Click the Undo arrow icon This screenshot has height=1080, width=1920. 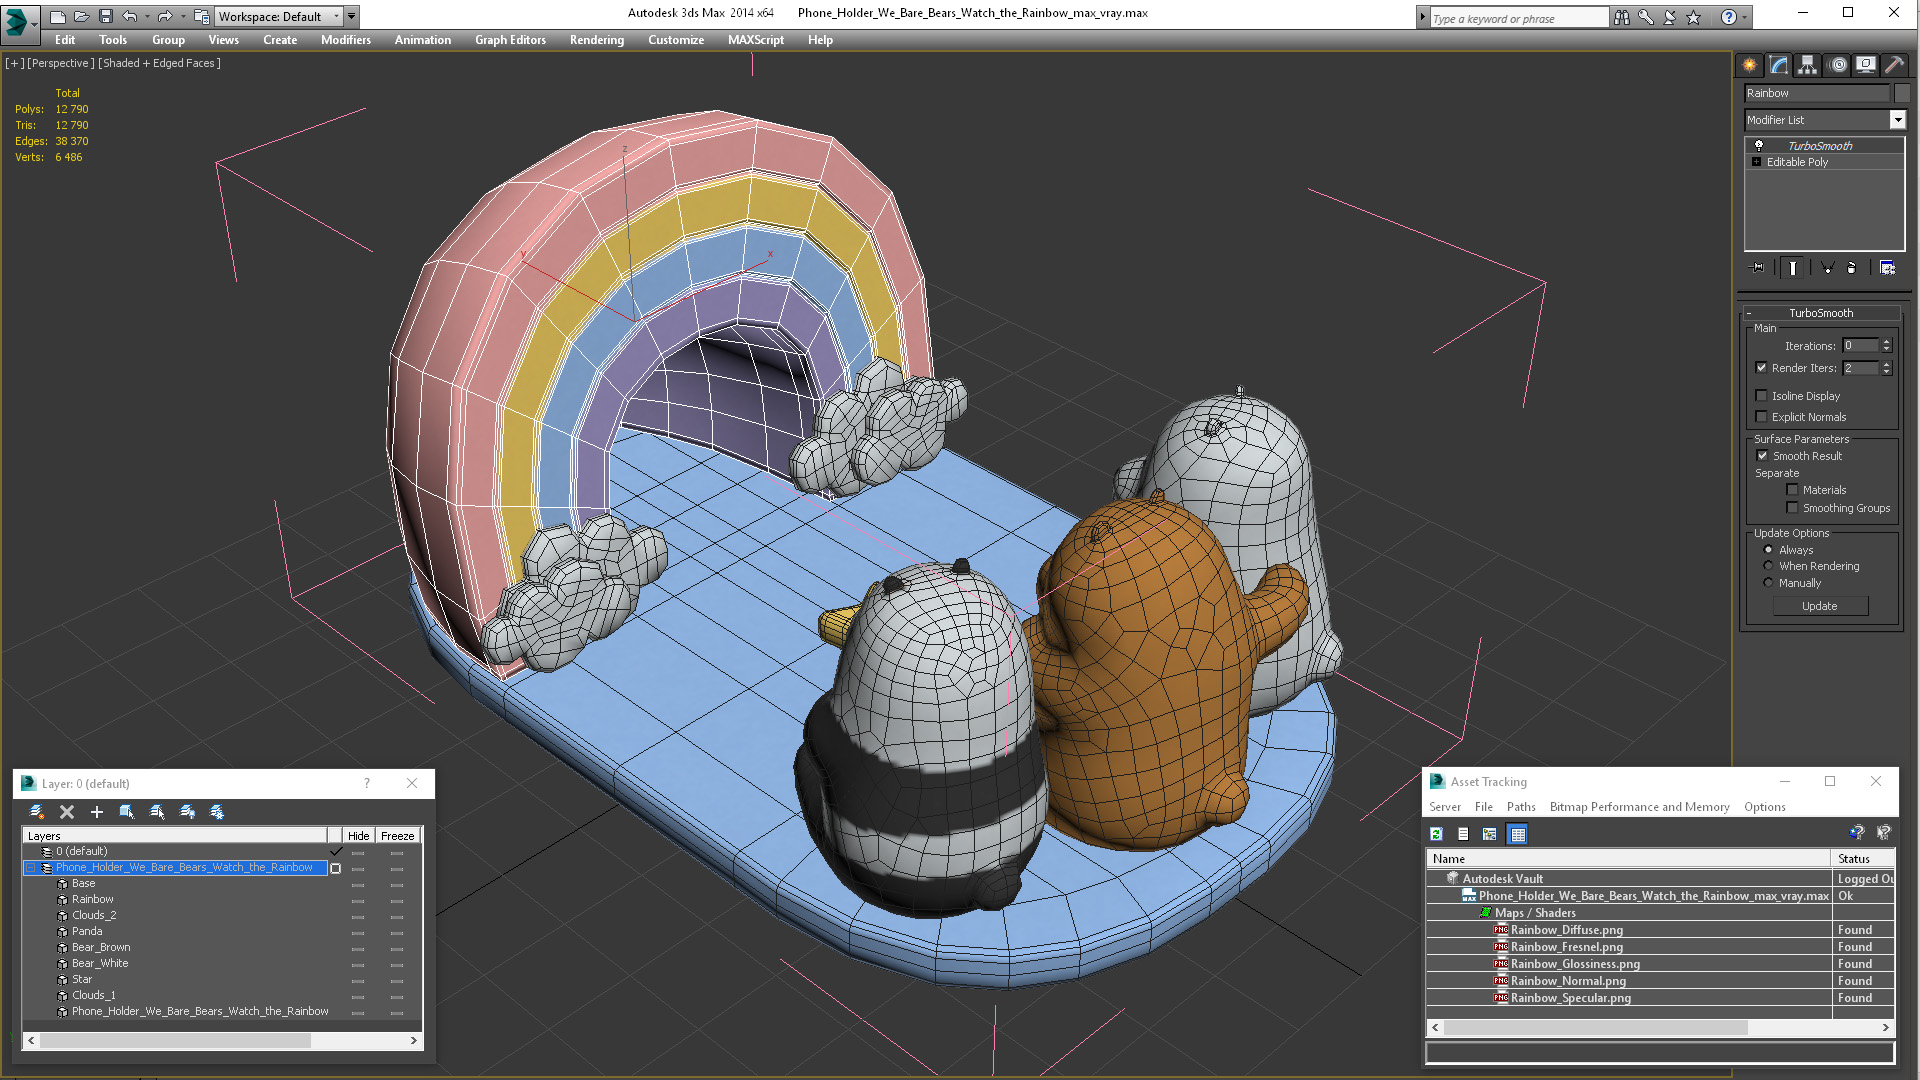point(129,16)
